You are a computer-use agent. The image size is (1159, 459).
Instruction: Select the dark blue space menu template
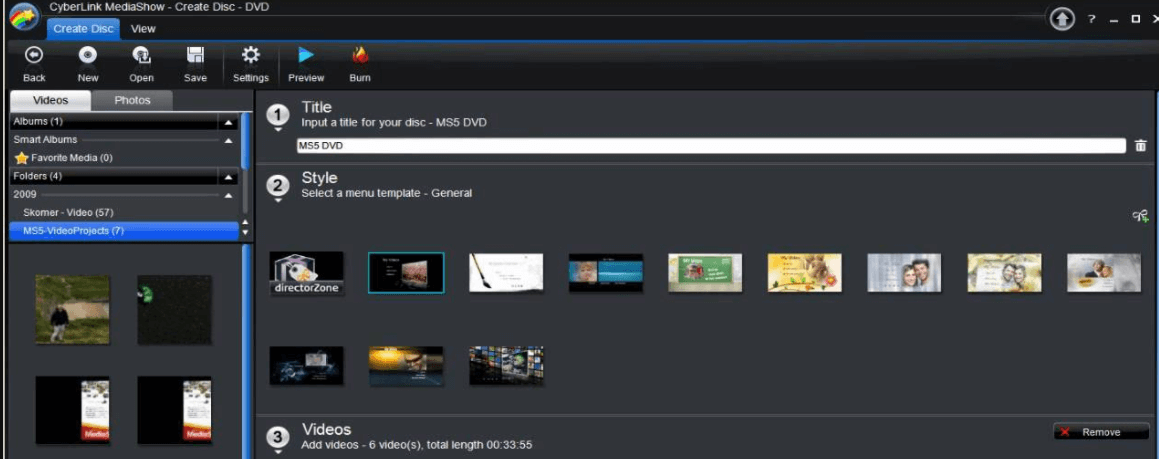coord(307,365)
